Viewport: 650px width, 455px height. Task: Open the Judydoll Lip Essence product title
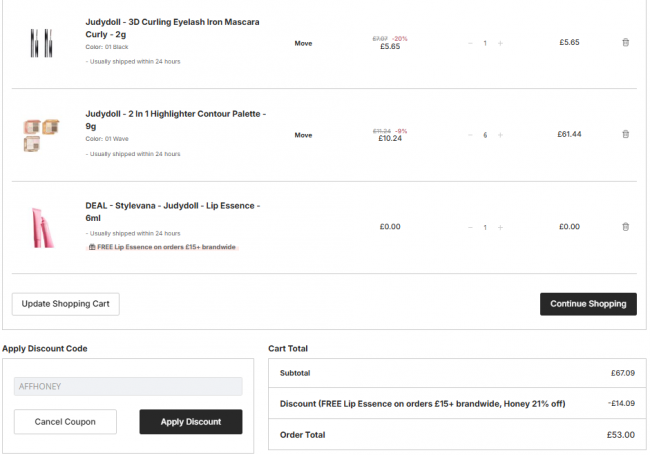pyautogui.click(x=172, y=211)
